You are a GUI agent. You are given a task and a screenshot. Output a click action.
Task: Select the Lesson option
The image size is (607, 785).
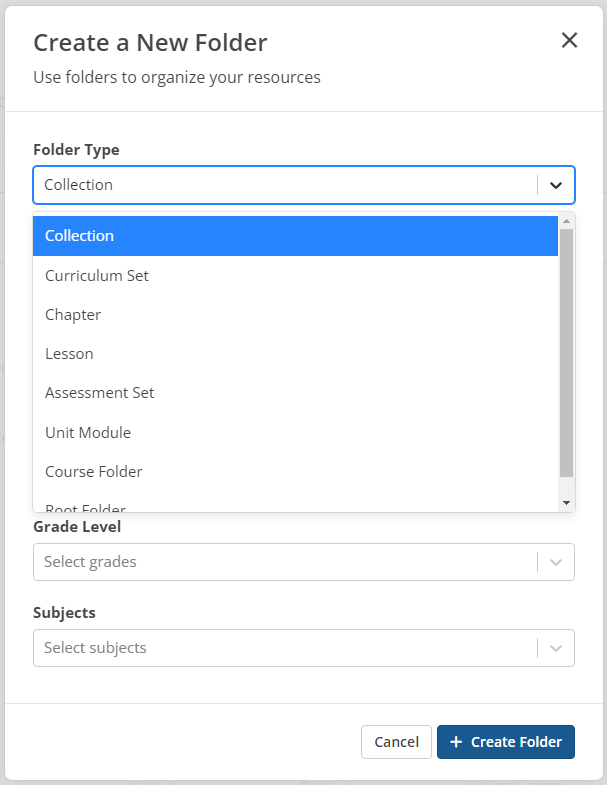click(295, 353)
